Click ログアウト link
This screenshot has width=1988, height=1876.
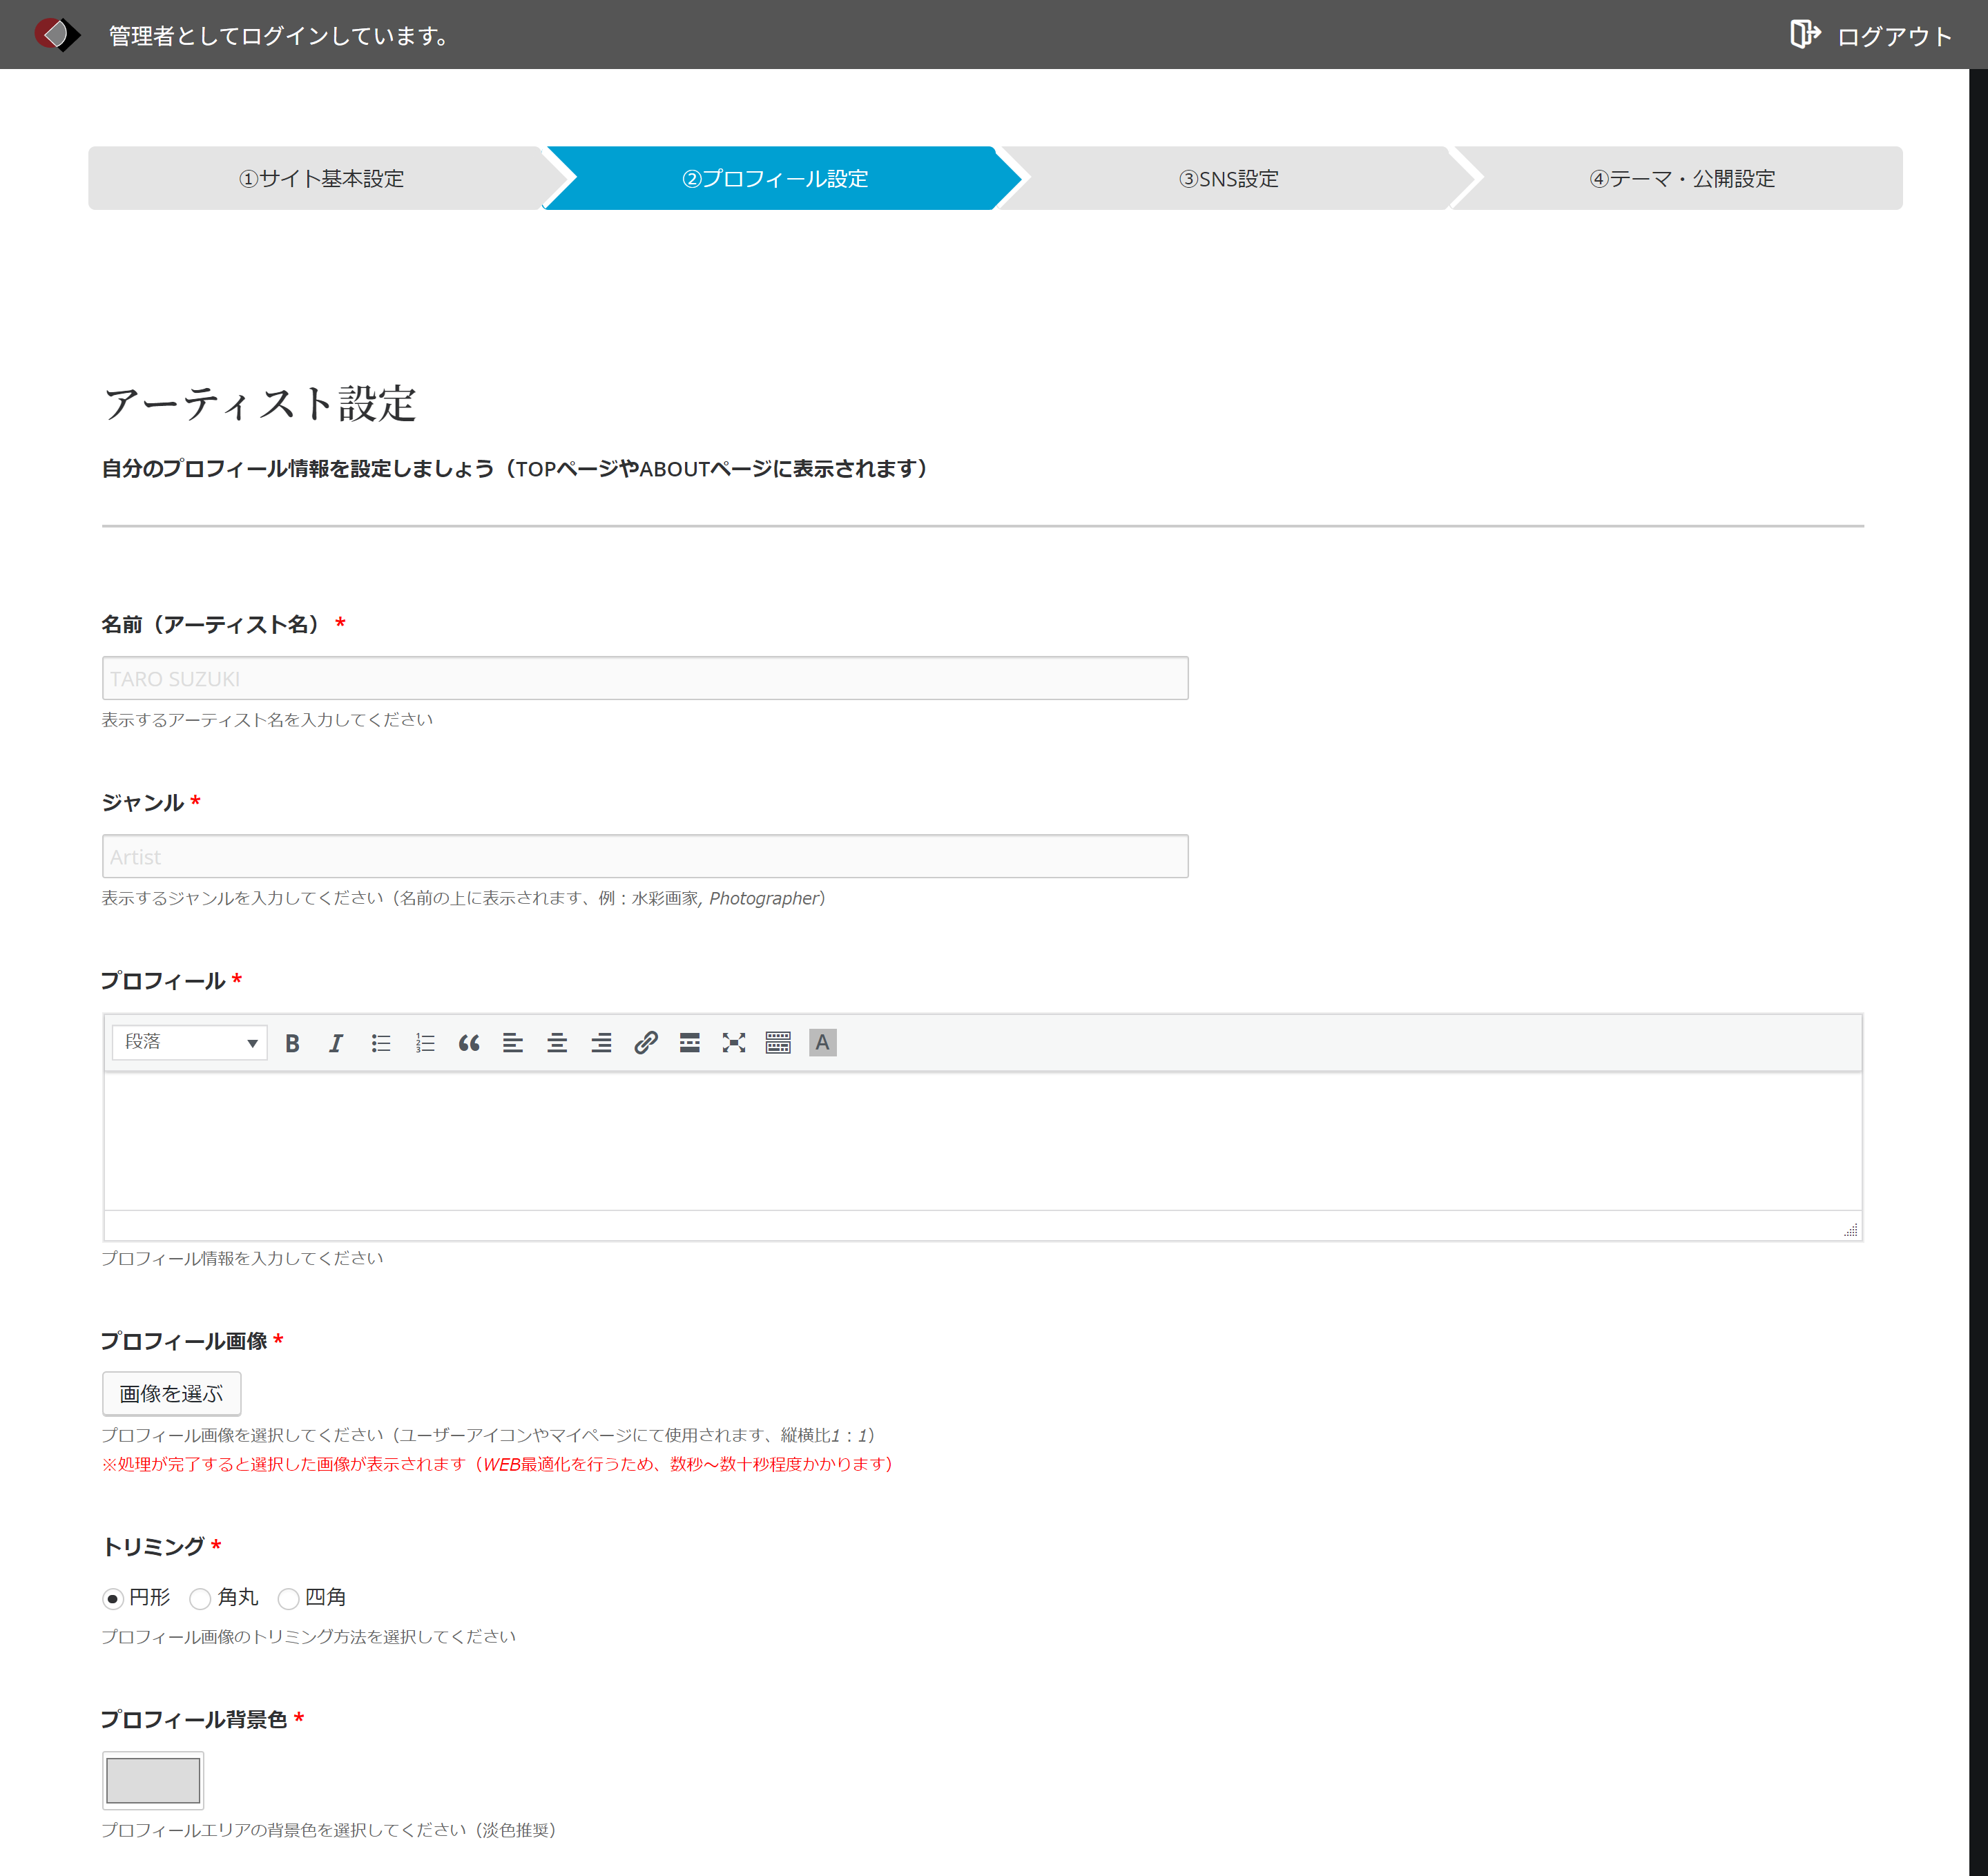coord(1871,36)
